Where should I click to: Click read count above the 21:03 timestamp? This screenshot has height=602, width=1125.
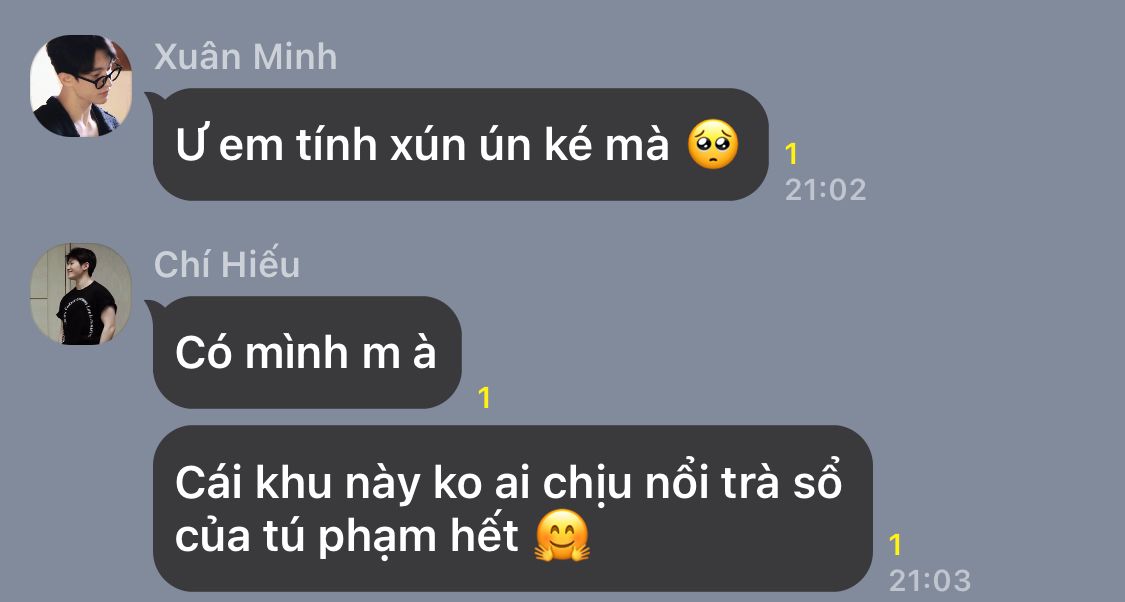pos(895,545)
